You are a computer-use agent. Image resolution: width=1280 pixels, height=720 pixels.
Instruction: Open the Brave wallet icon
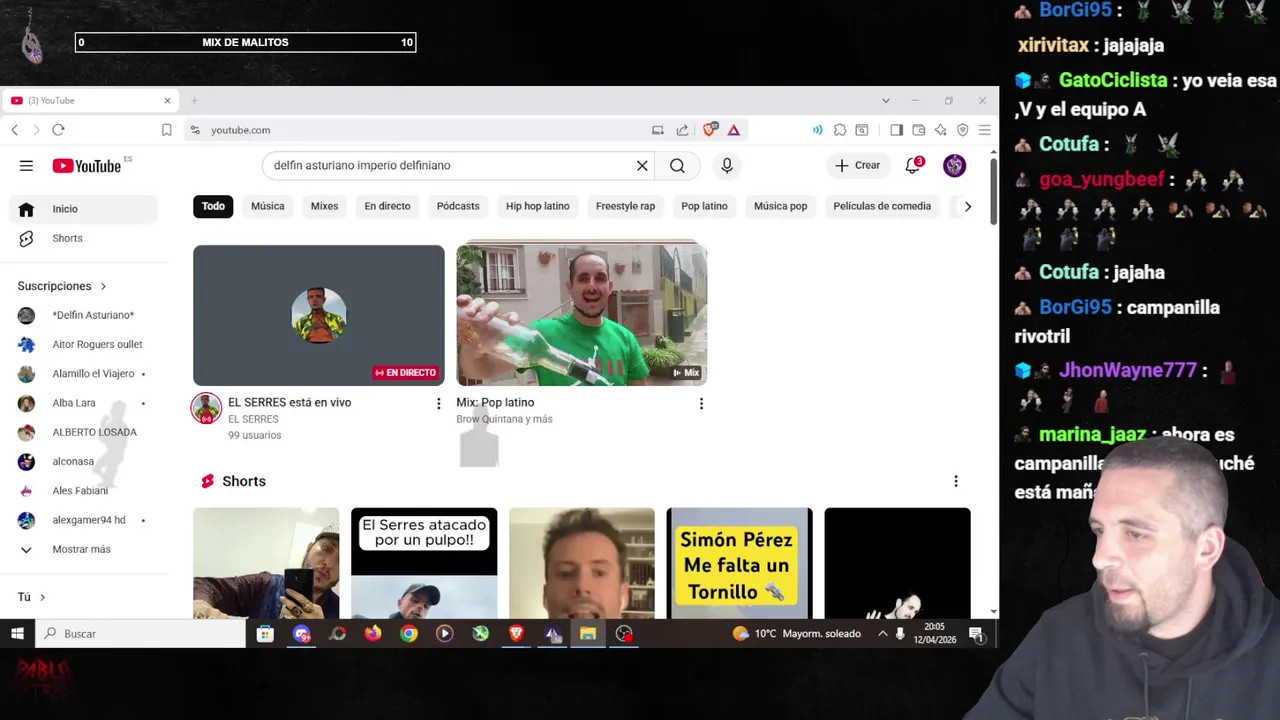click(x=919, y=130)
